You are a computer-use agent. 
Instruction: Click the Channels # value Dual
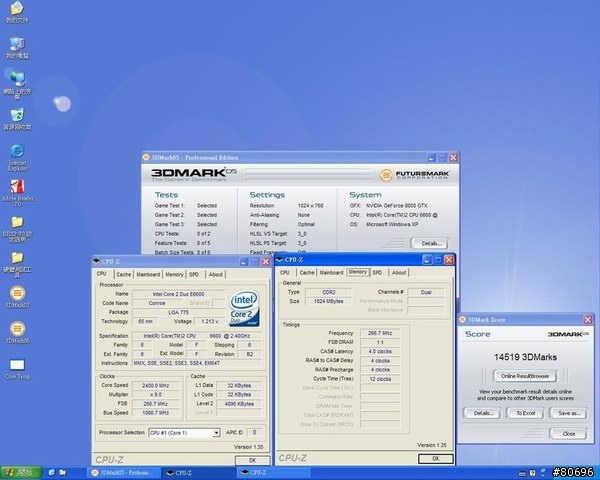click(426, 292)
